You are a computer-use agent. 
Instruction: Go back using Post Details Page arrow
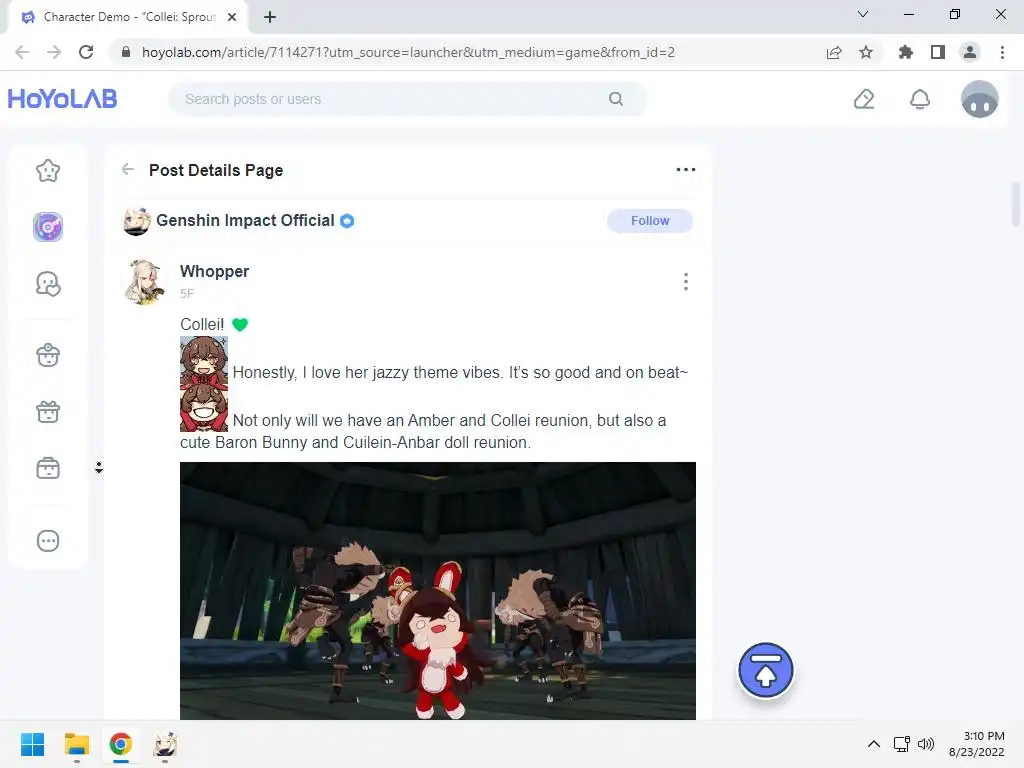tap(128, 170)
